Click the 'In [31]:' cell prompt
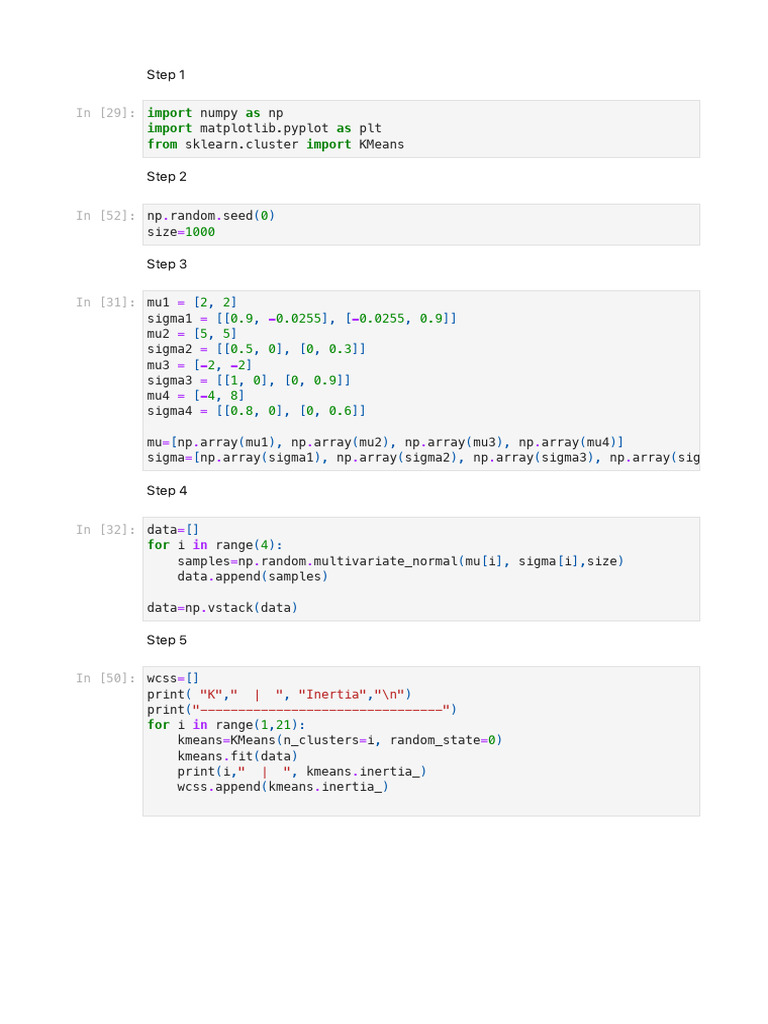This screenshot has width=768, height=1024. pyautogui.click(x=106, y=302)
